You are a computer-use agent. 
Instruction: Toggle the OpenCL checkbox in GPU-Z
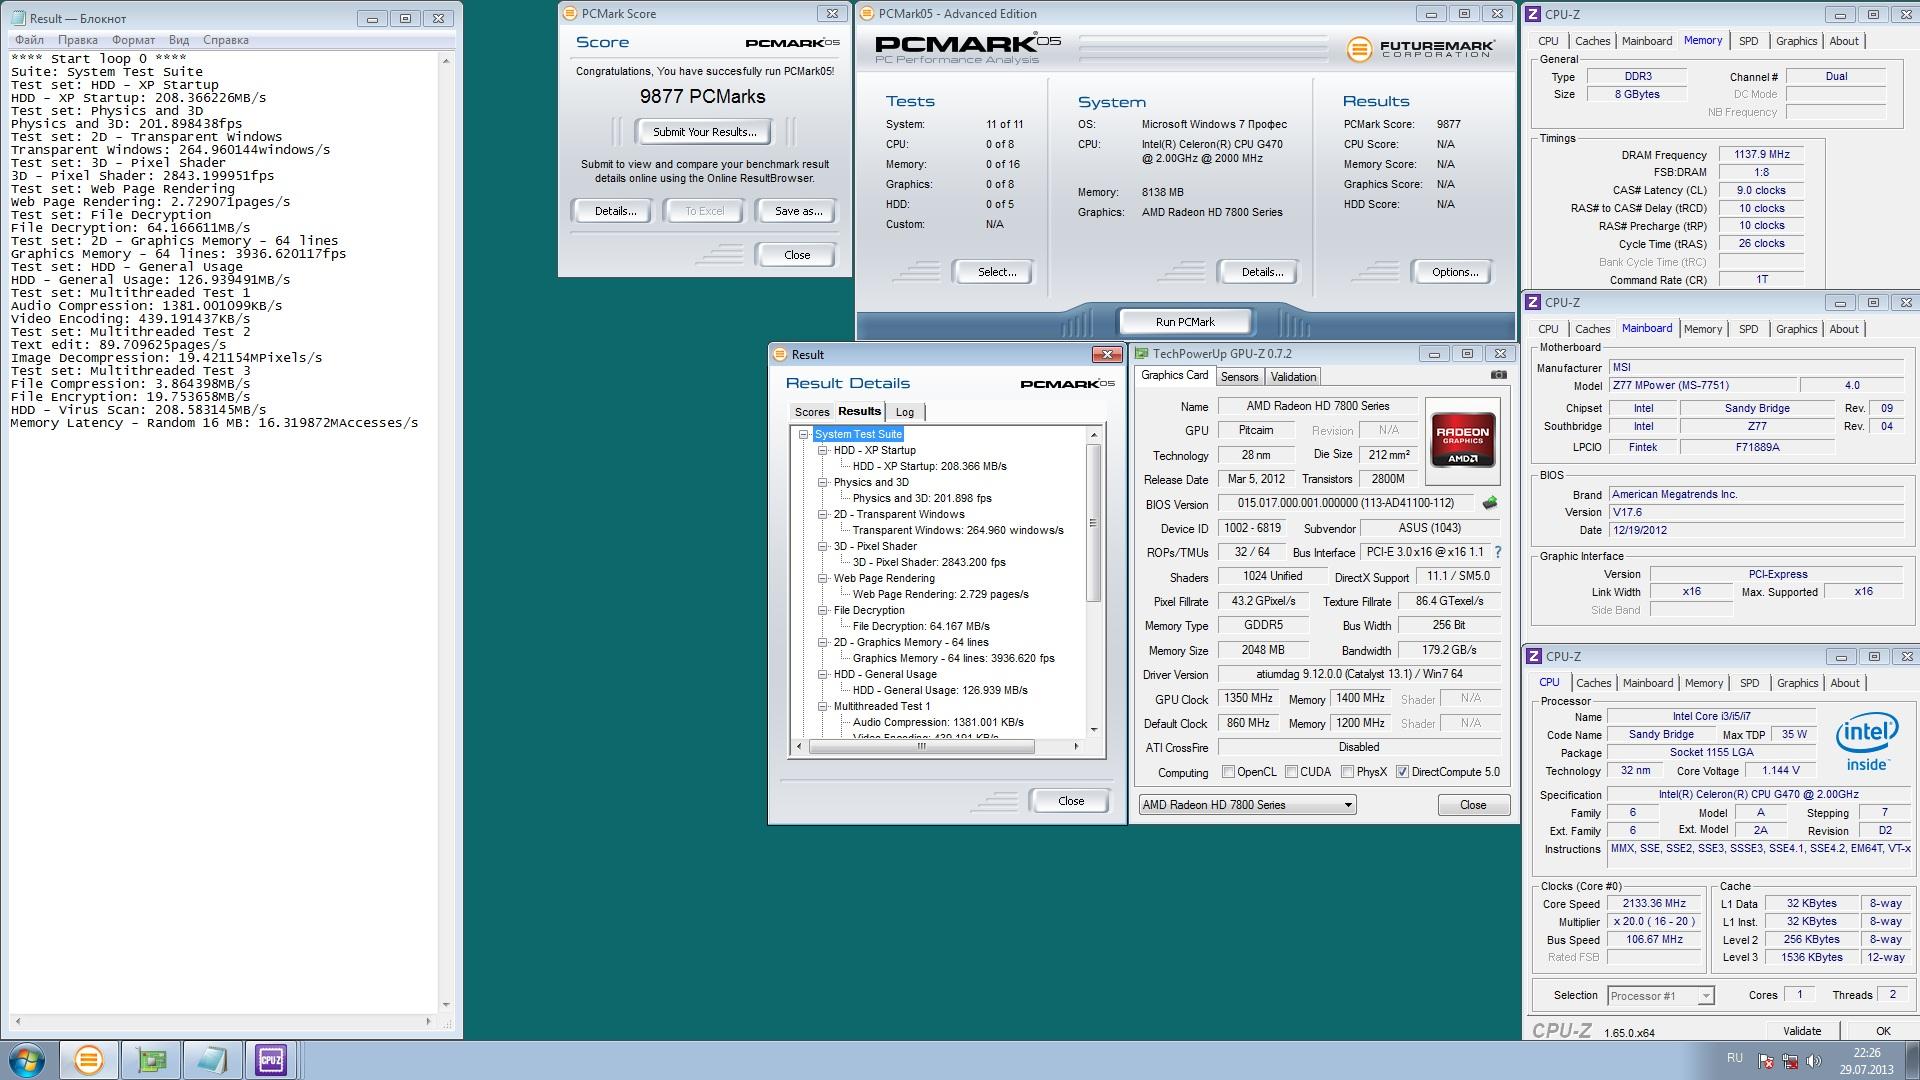[1228, 772]
